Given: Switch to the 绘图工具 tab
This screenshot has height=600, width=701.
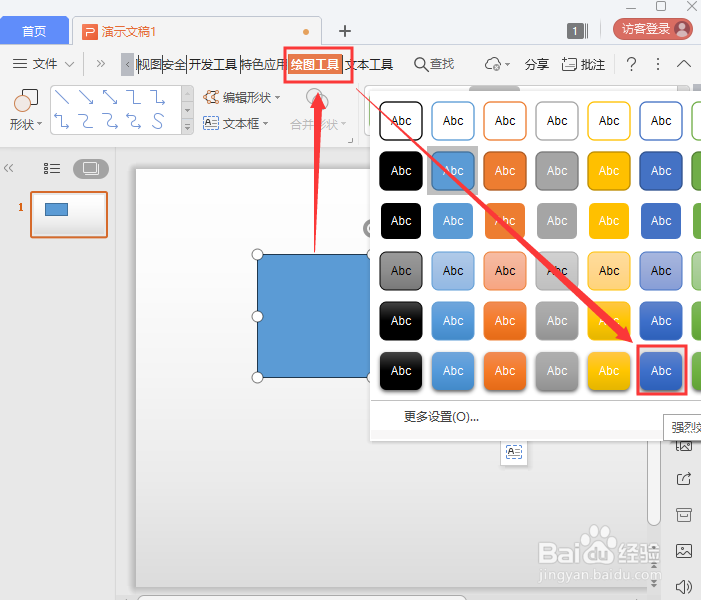Looking at the screenshot, I should [x=315, y=65].
